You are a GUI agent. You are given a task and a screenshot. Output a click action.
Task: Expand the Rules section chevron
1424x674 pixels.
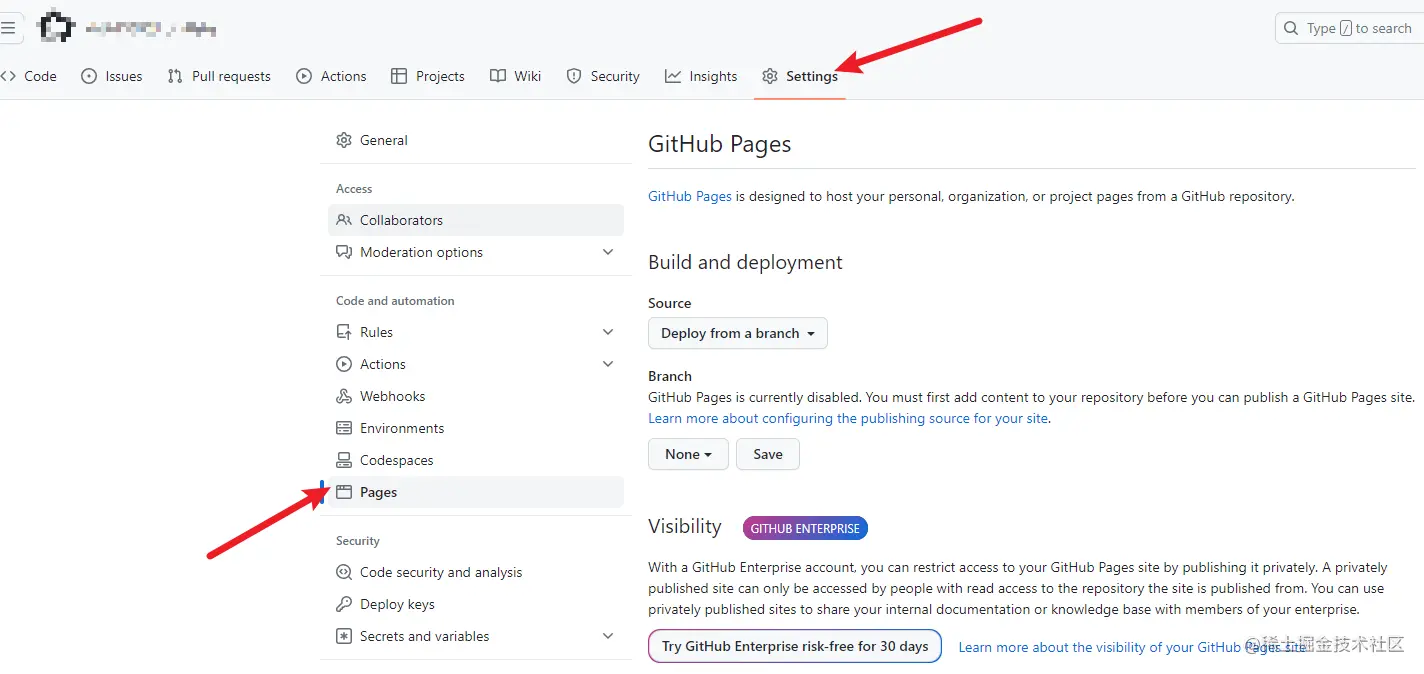(608, 332)
